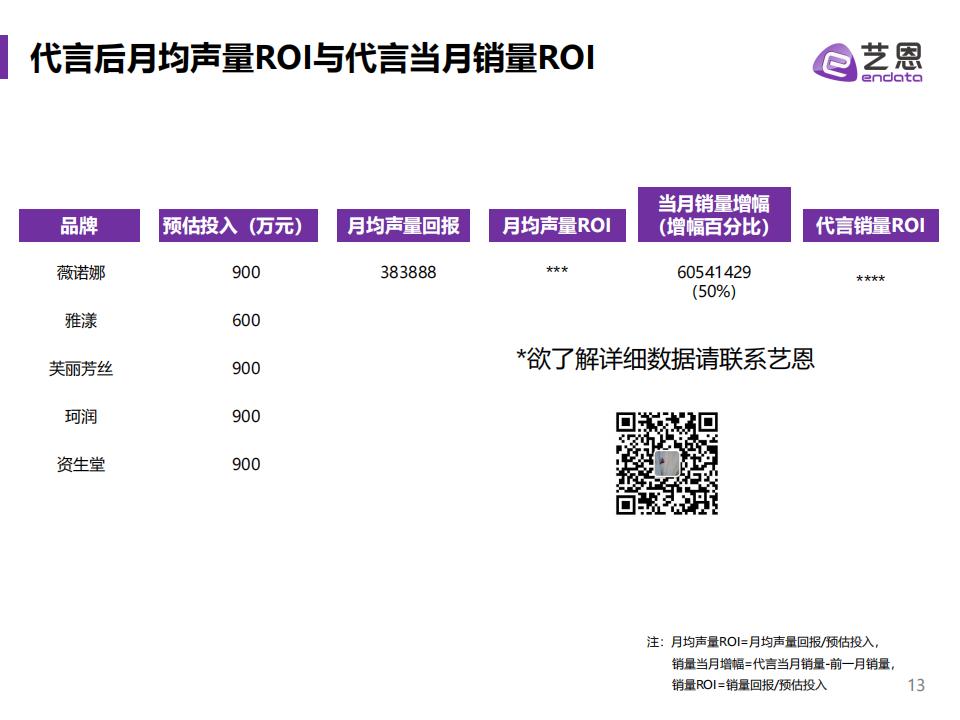Image resolution: width=960 pixels, height=720 pixels.
Task: Click the 月均声量回报 column header
Action: coord(403,225)
